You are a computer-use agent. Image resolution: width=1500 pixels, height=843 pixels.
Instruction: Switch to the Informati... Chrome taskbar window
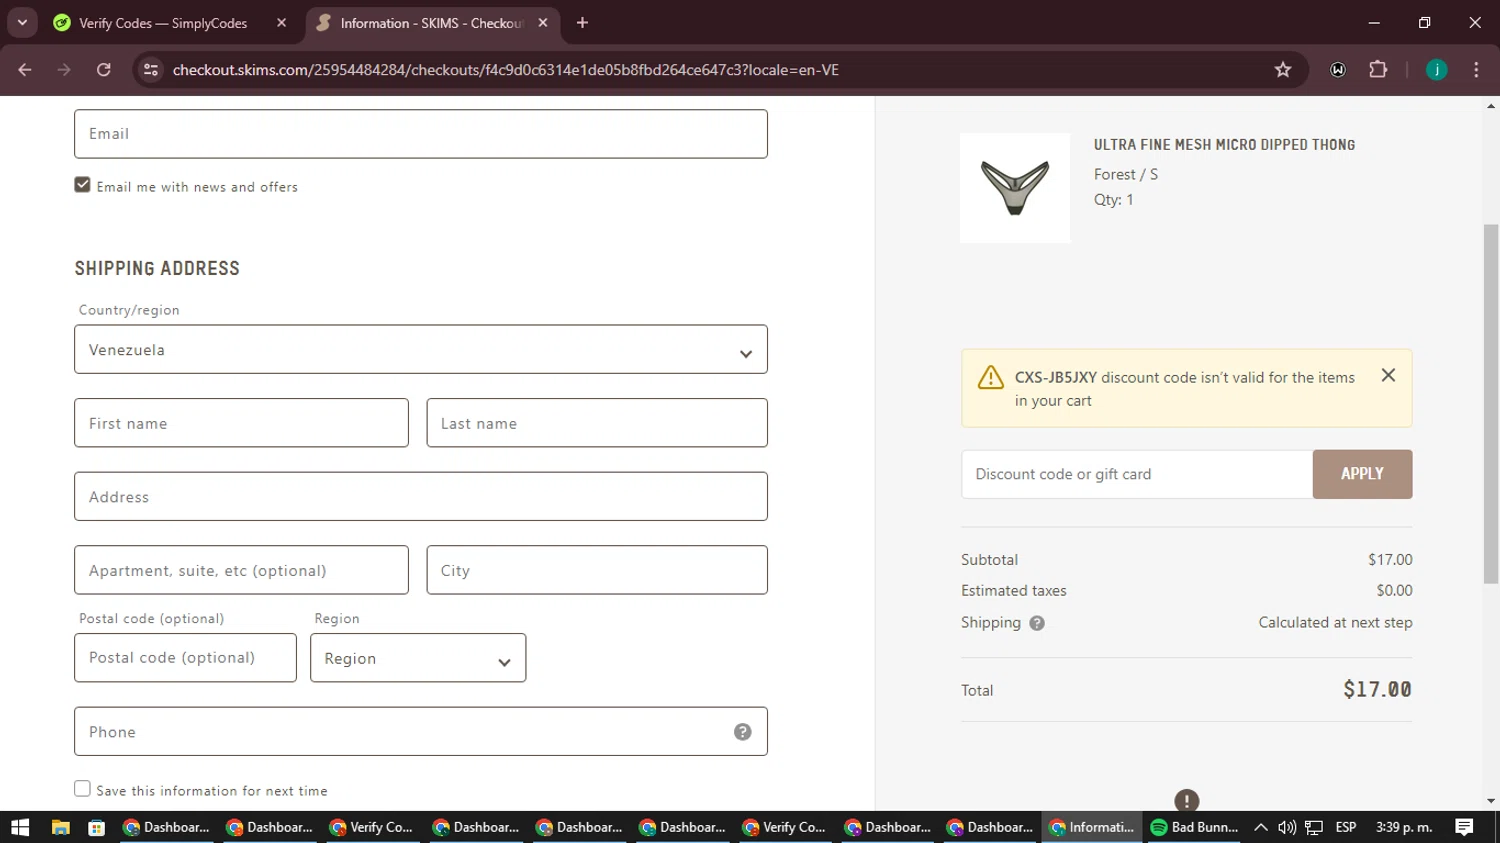click(1091, 827)
